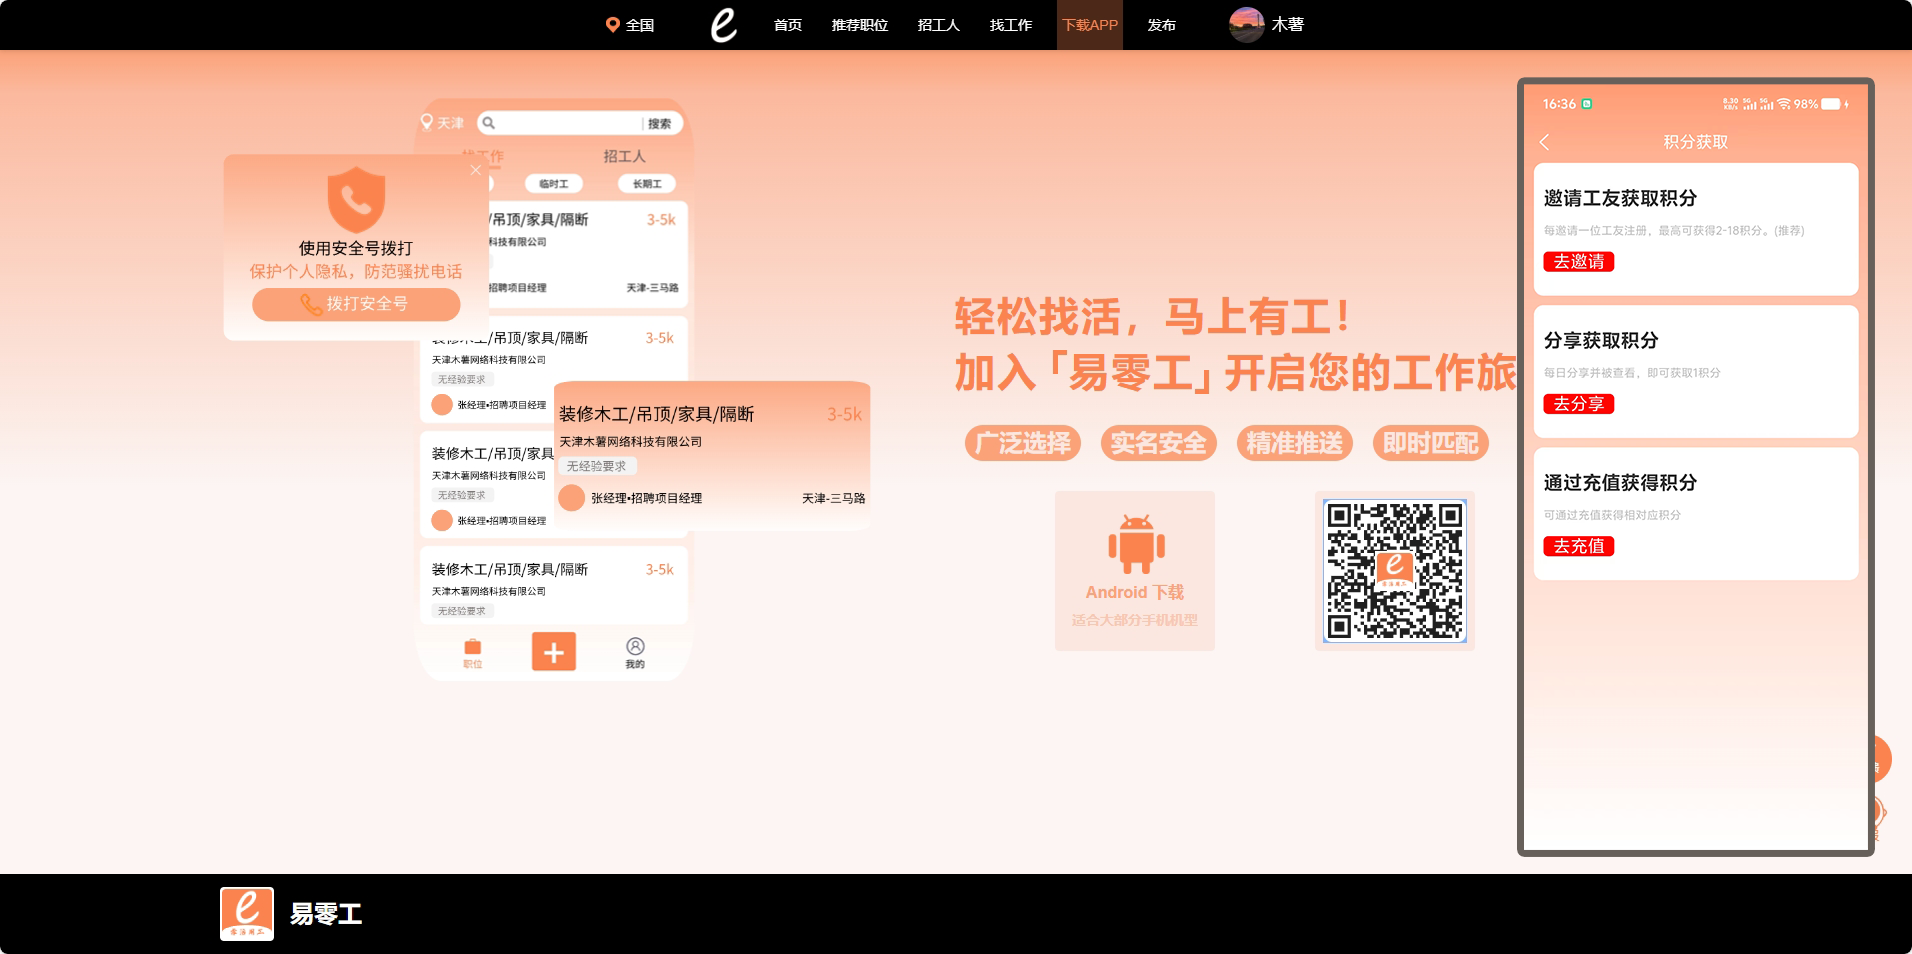Click the 即时匹配 tag
1912x954 pixels.
coord(1431,443)
